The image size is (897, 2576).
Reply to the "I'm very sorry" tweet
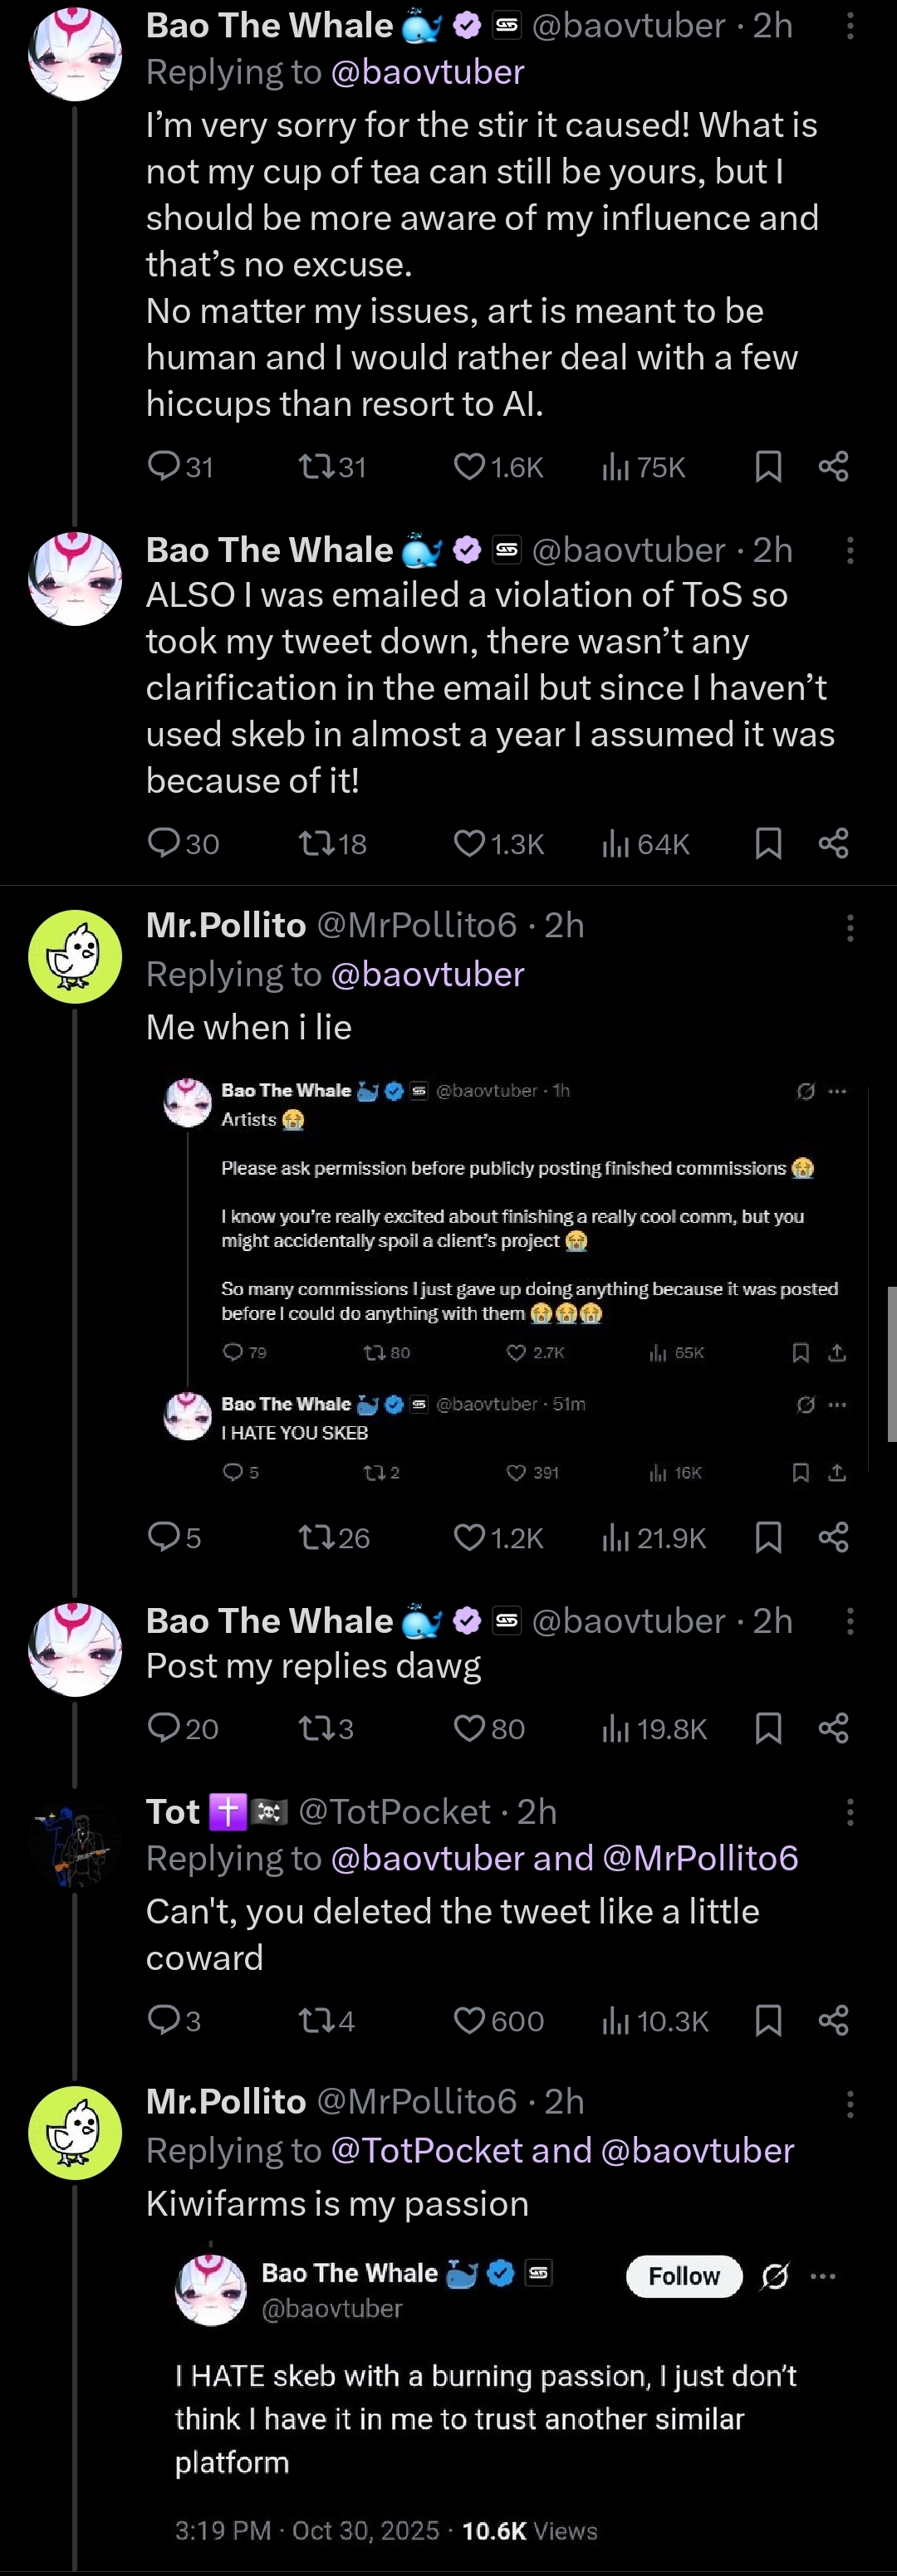(163, 467)
